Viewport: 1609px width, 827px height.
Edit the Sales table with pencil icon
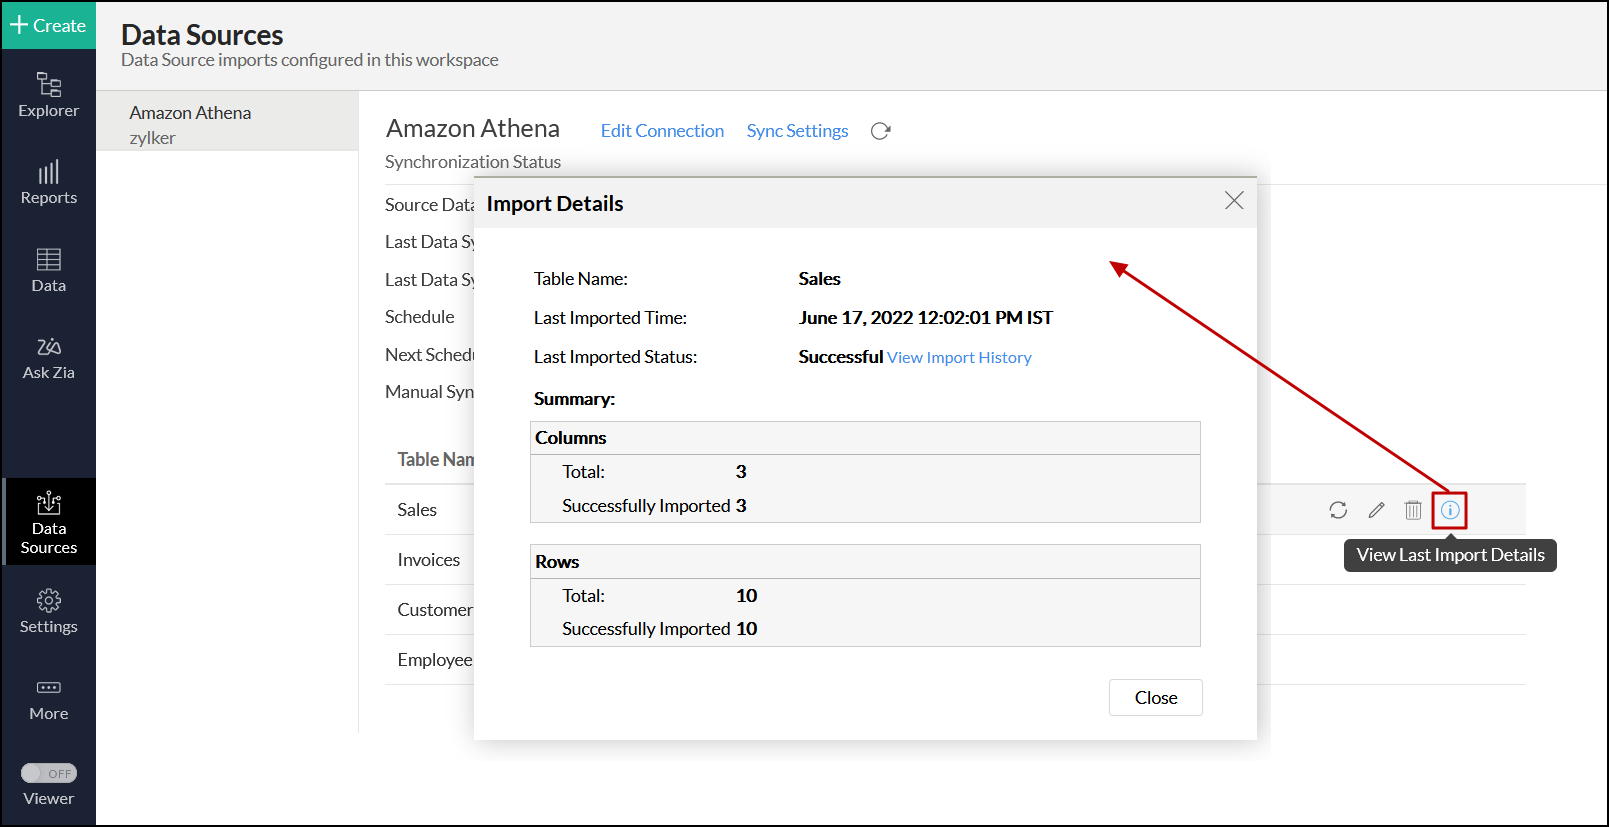point(1376,510)
